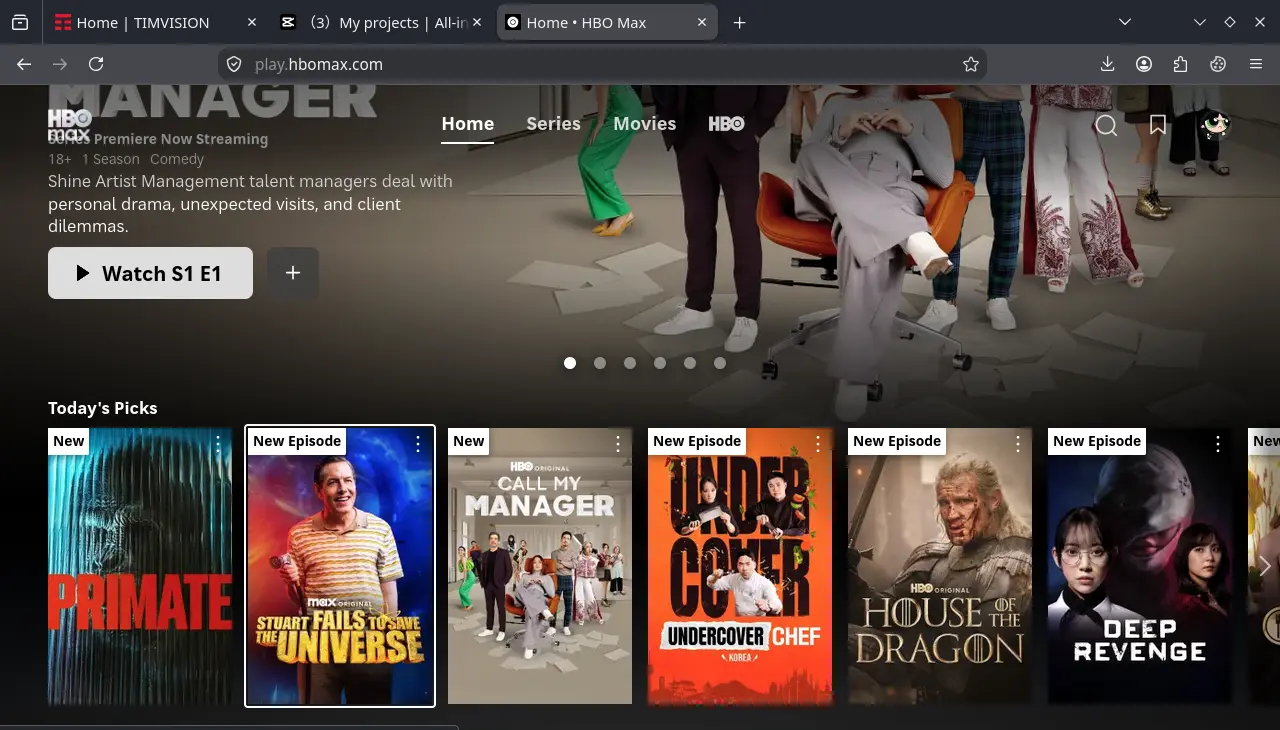
Task: Jump to the sixth hero carousel slide
Action: click(720, 363)
